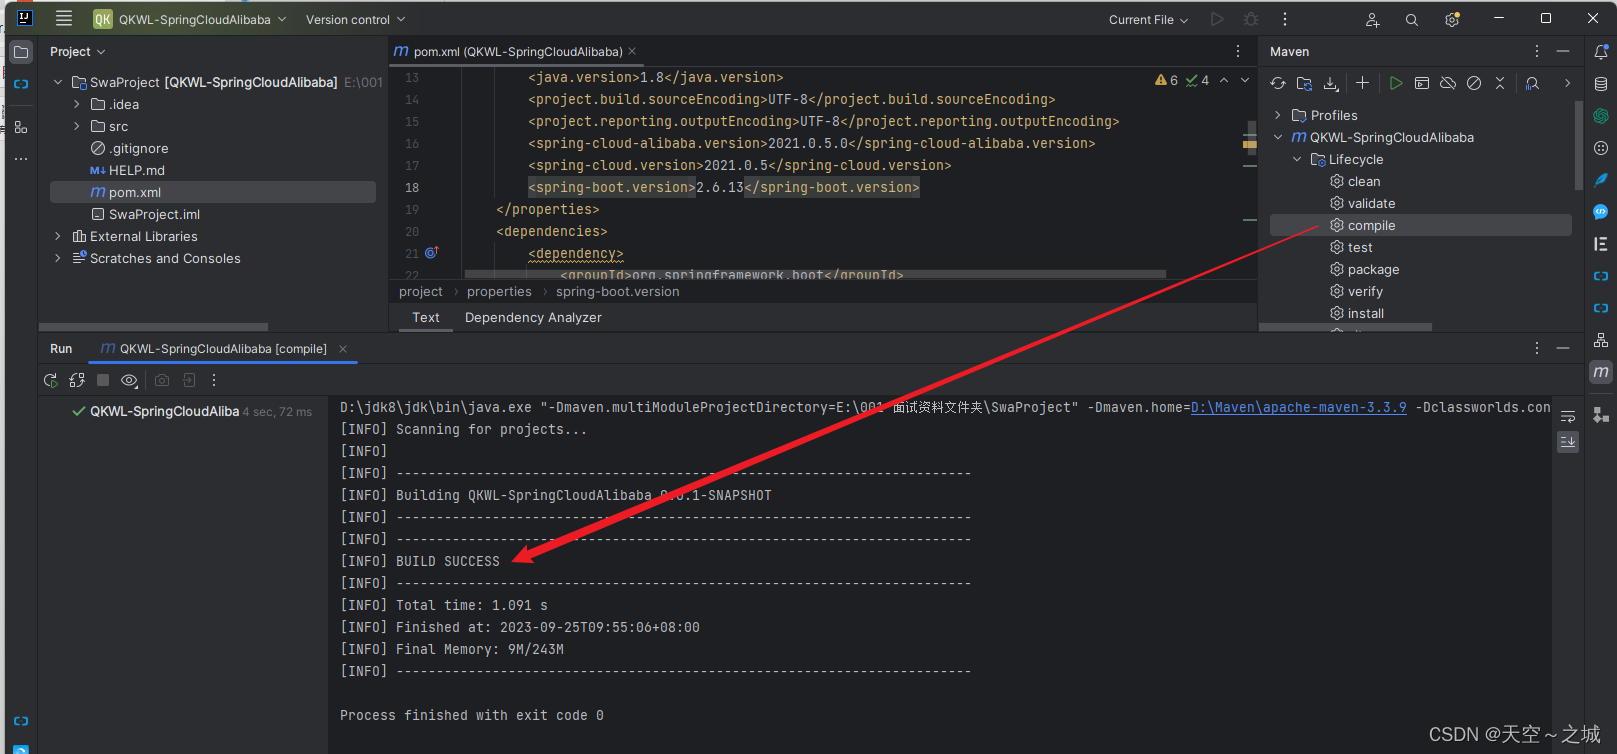Viewport: 1617px width, 754px height.
Task: Hide the Maven tool window
Action: 1563,51
